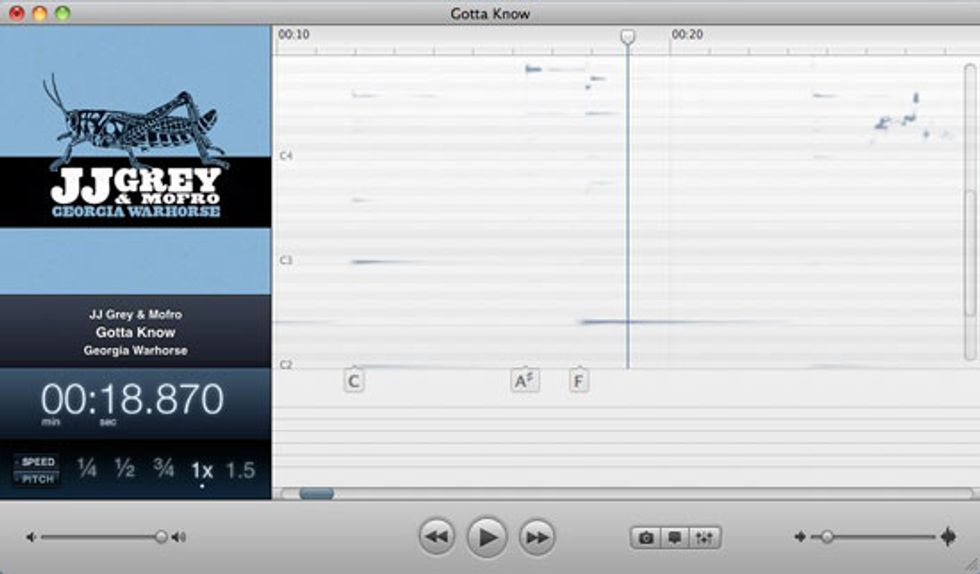Click the green zoom window button
The image size is (980, 574).
click(x=62, y=13)
